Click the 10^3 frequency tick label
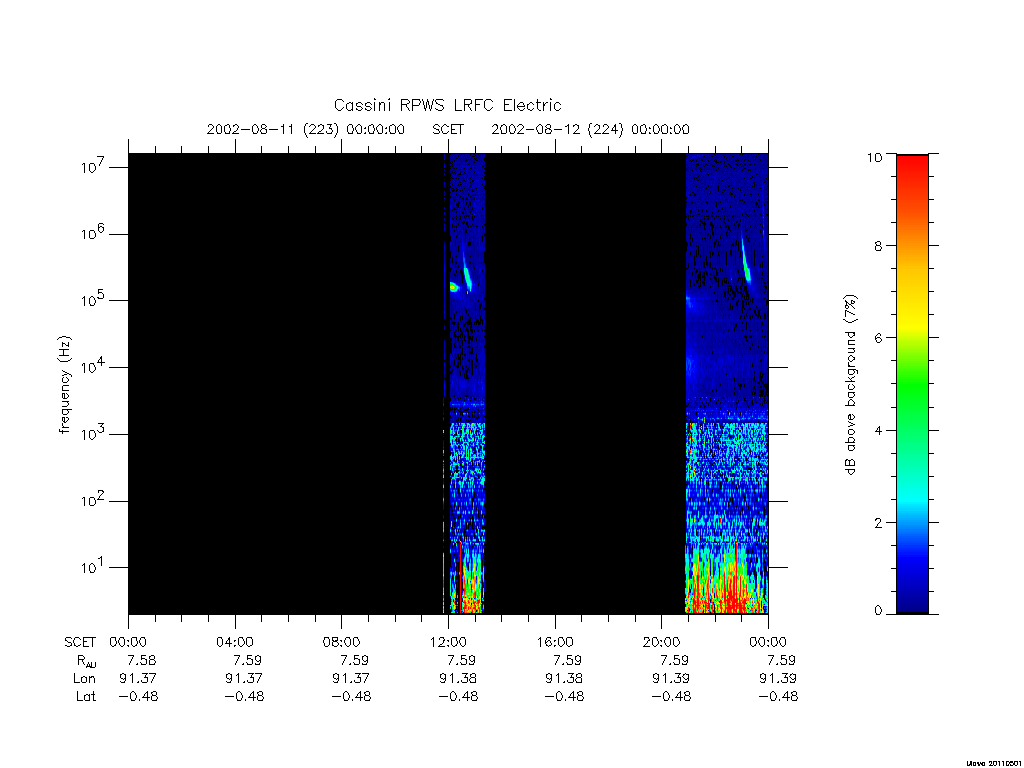Image resolution: width=1024 pixels, height=768 pixels. (94, 434)
